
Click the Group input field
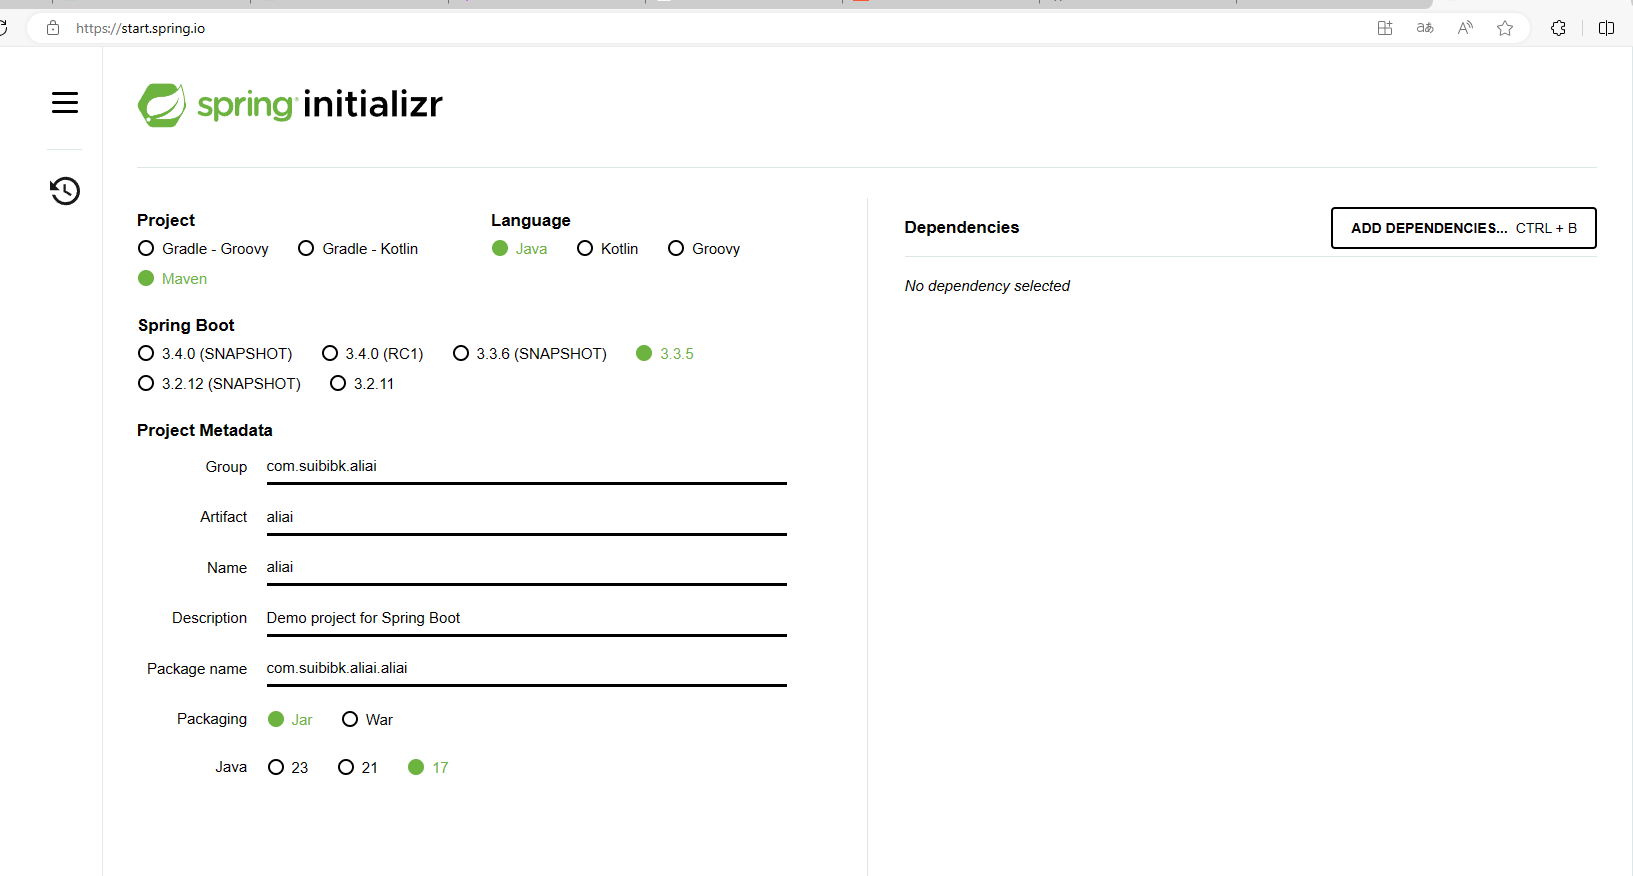[x=527, y=467]
